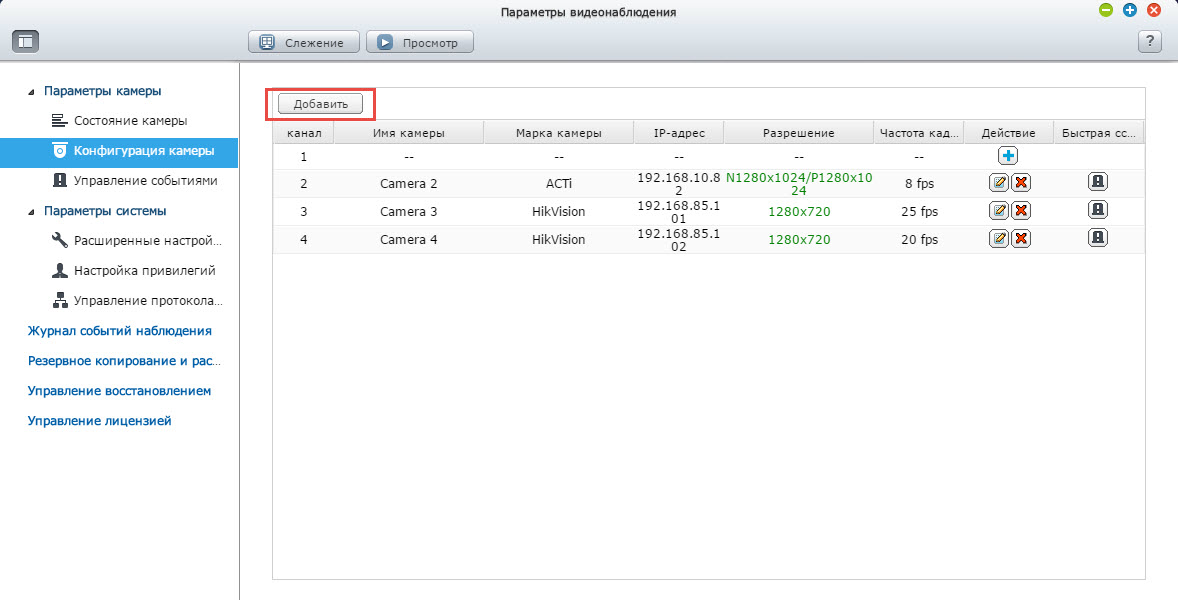Click IP address 192.168.85.101

[x=679, y=212]
